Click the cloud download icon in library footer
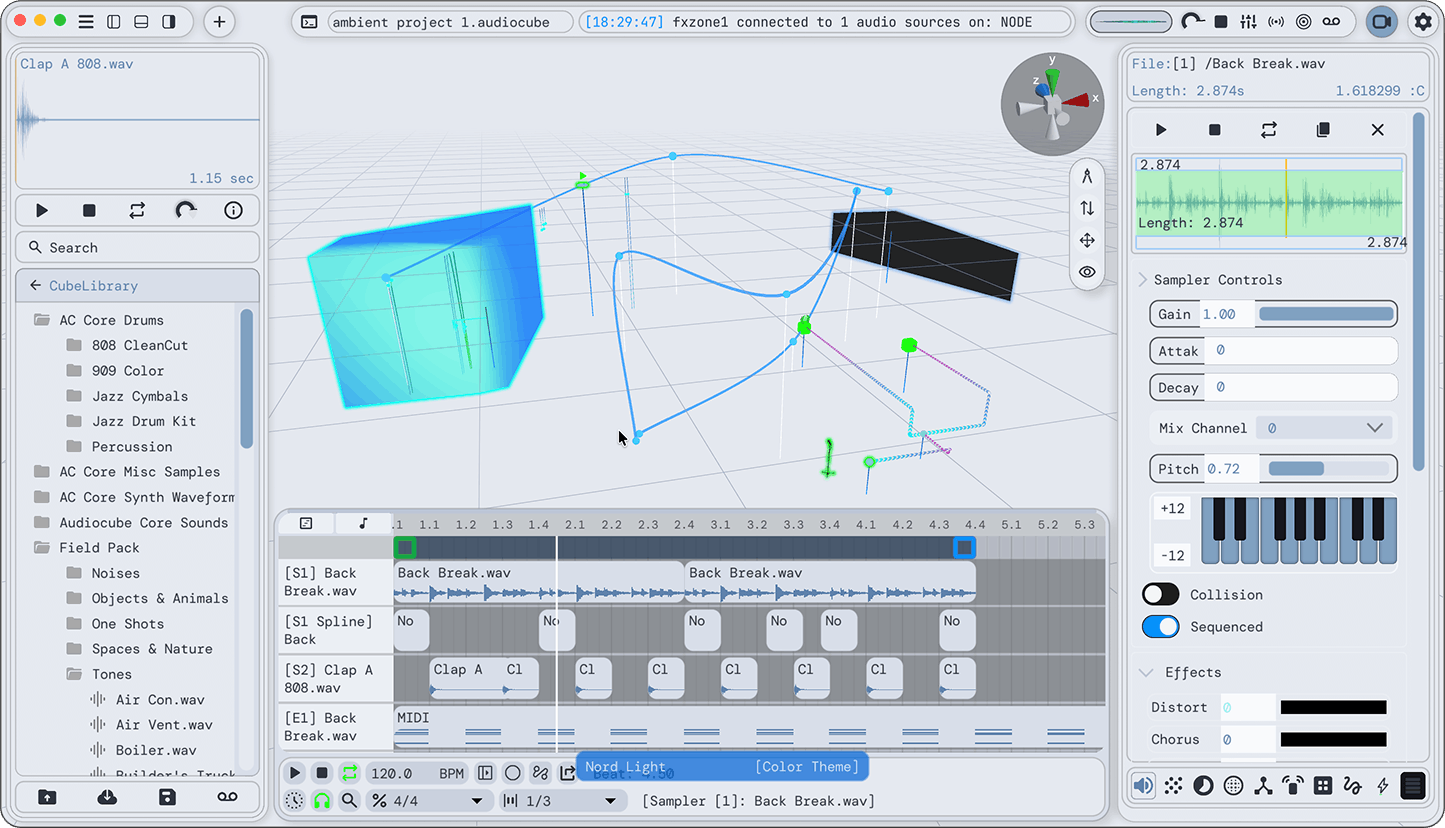 pos(107,797)
